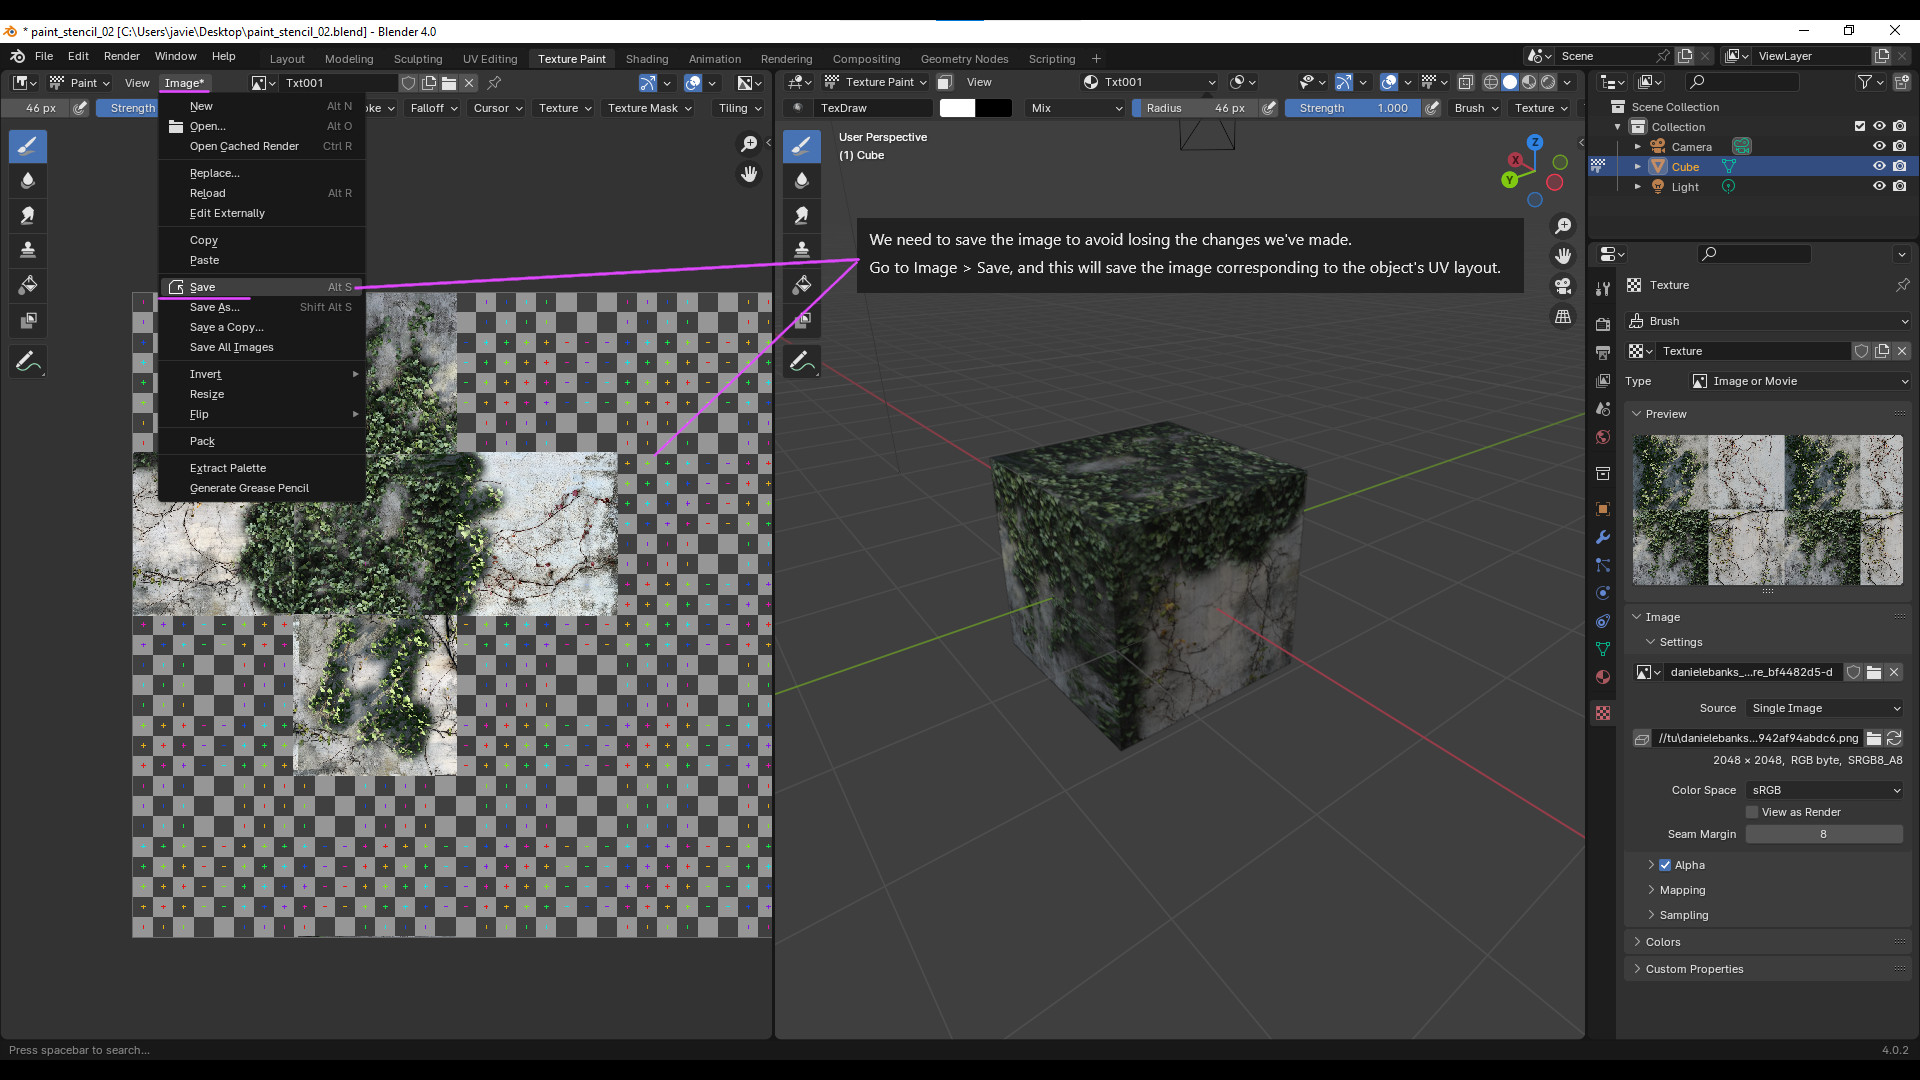Switch perspective/orthographic with the grid icon
This screenshot has height=1080, width=1920.
[1563, 316]
